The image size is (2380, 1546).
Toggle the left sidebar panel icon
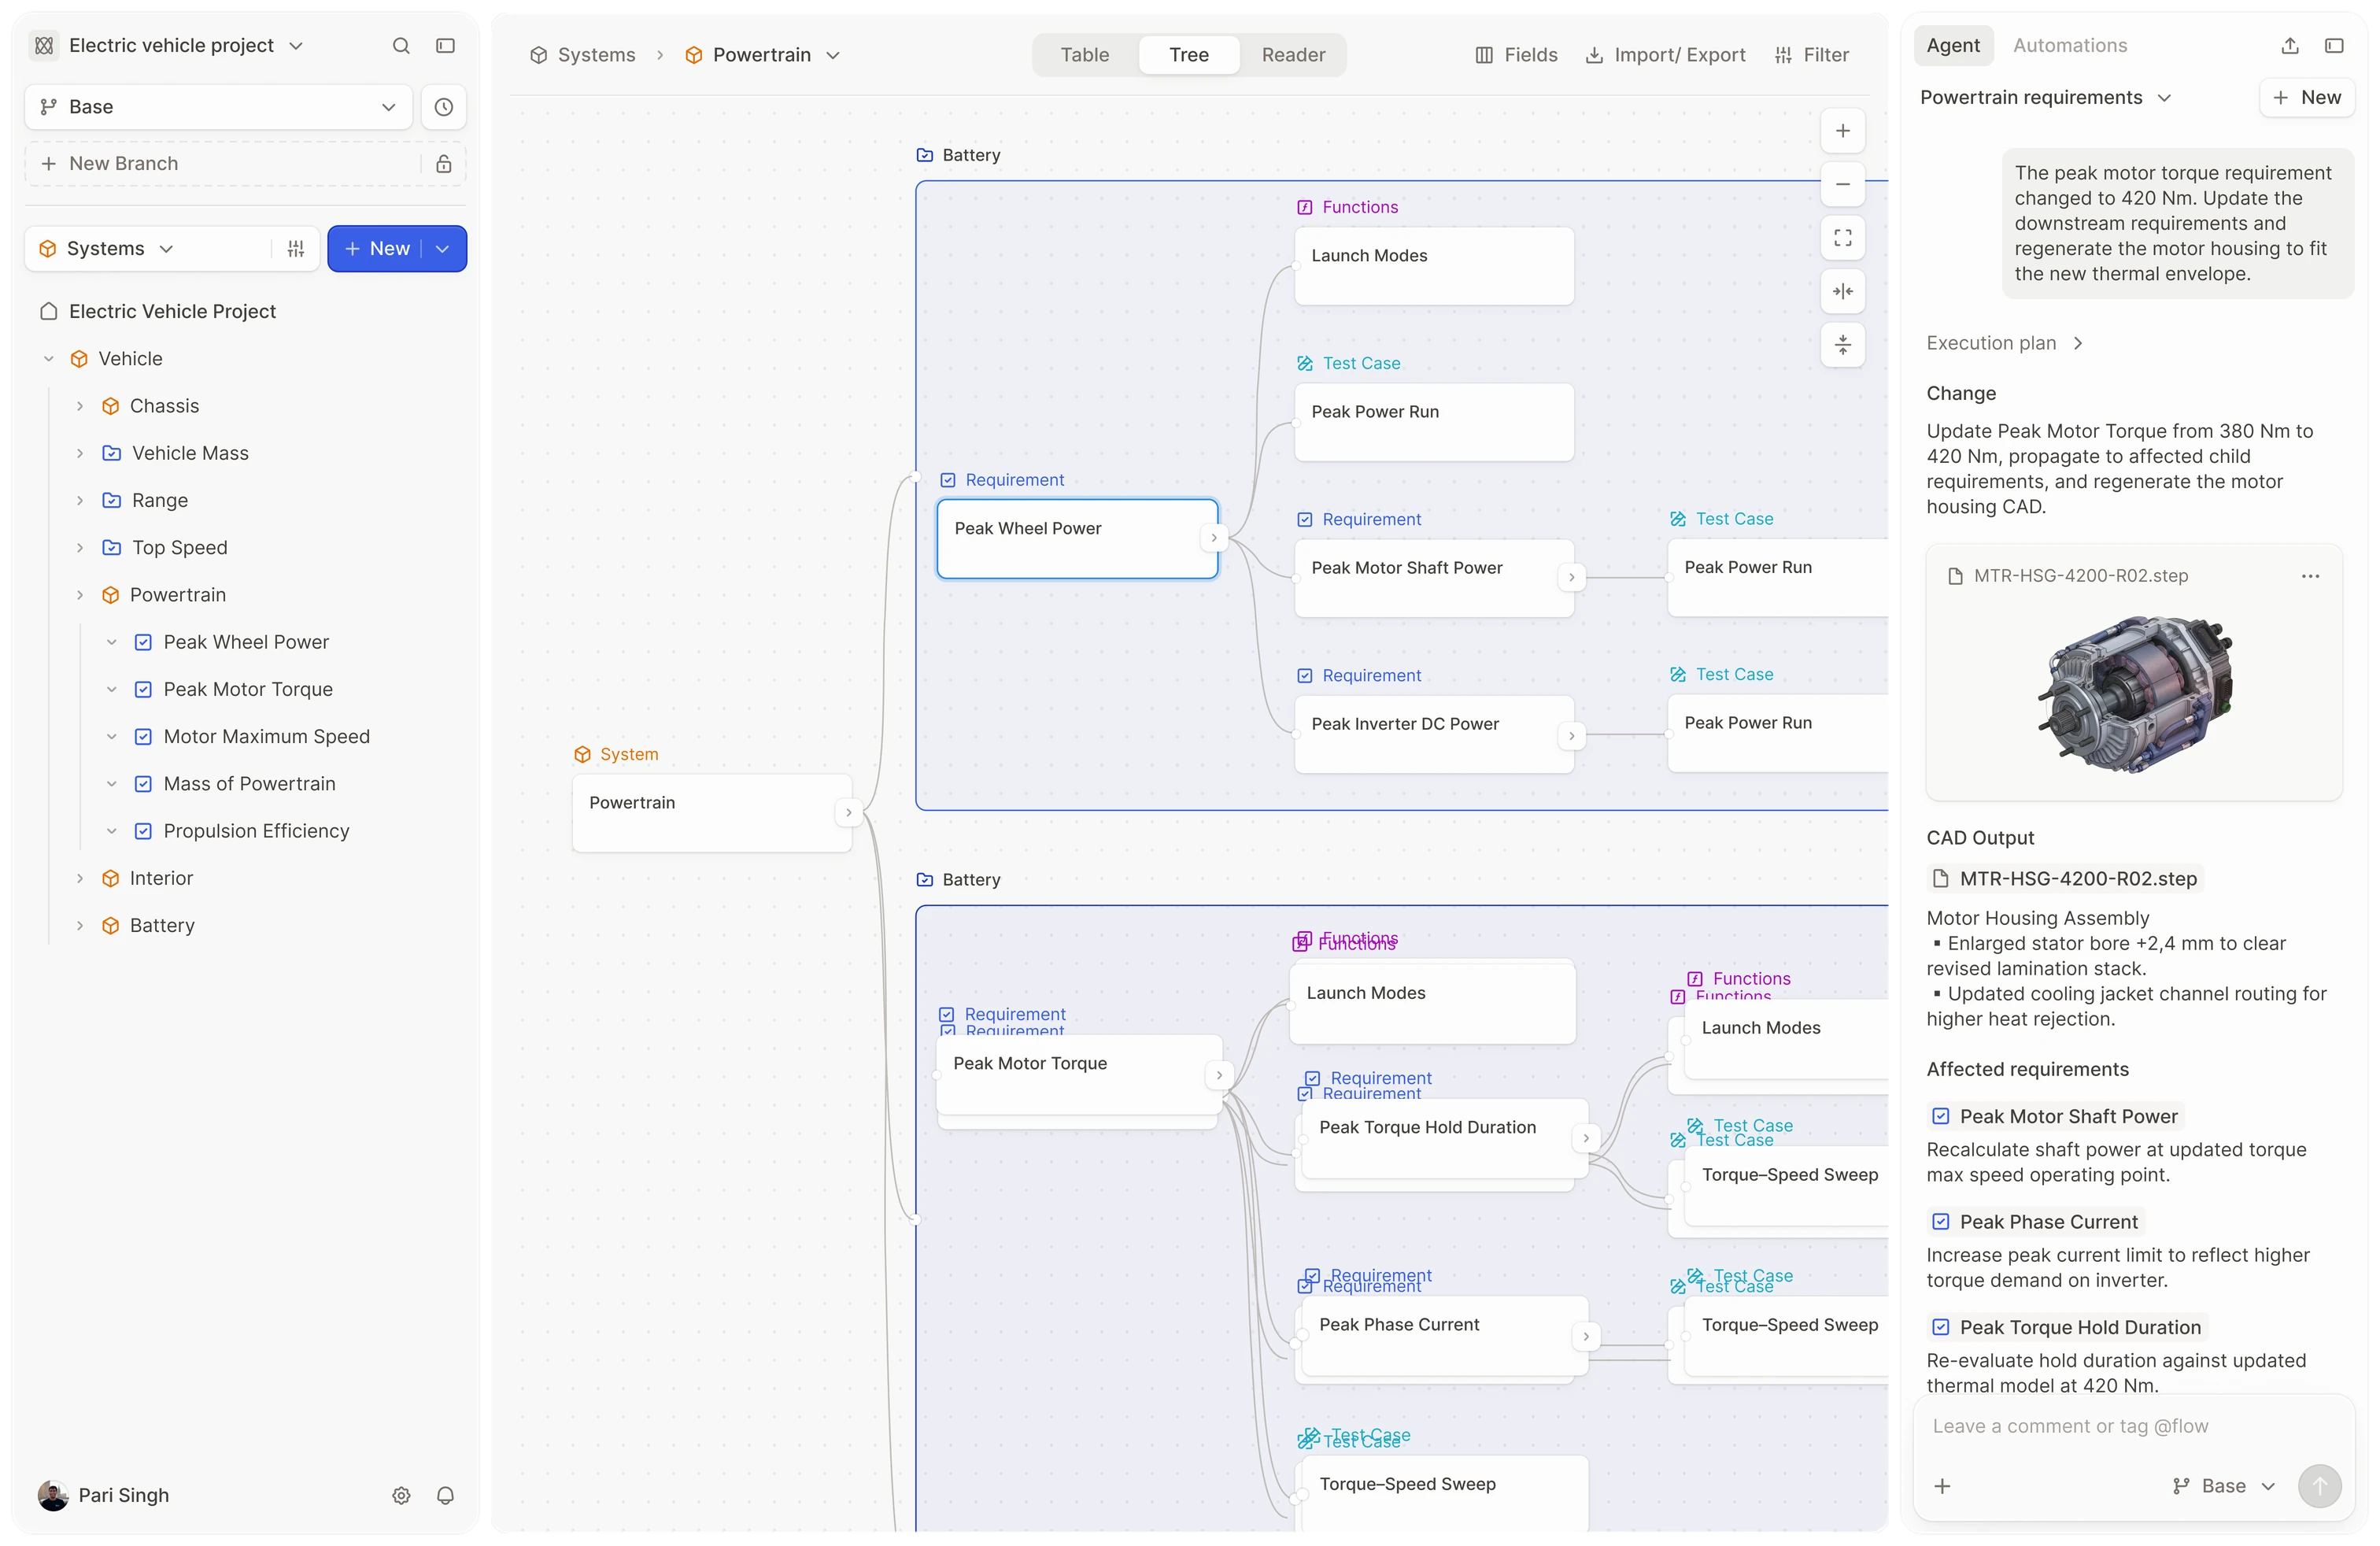446,46
